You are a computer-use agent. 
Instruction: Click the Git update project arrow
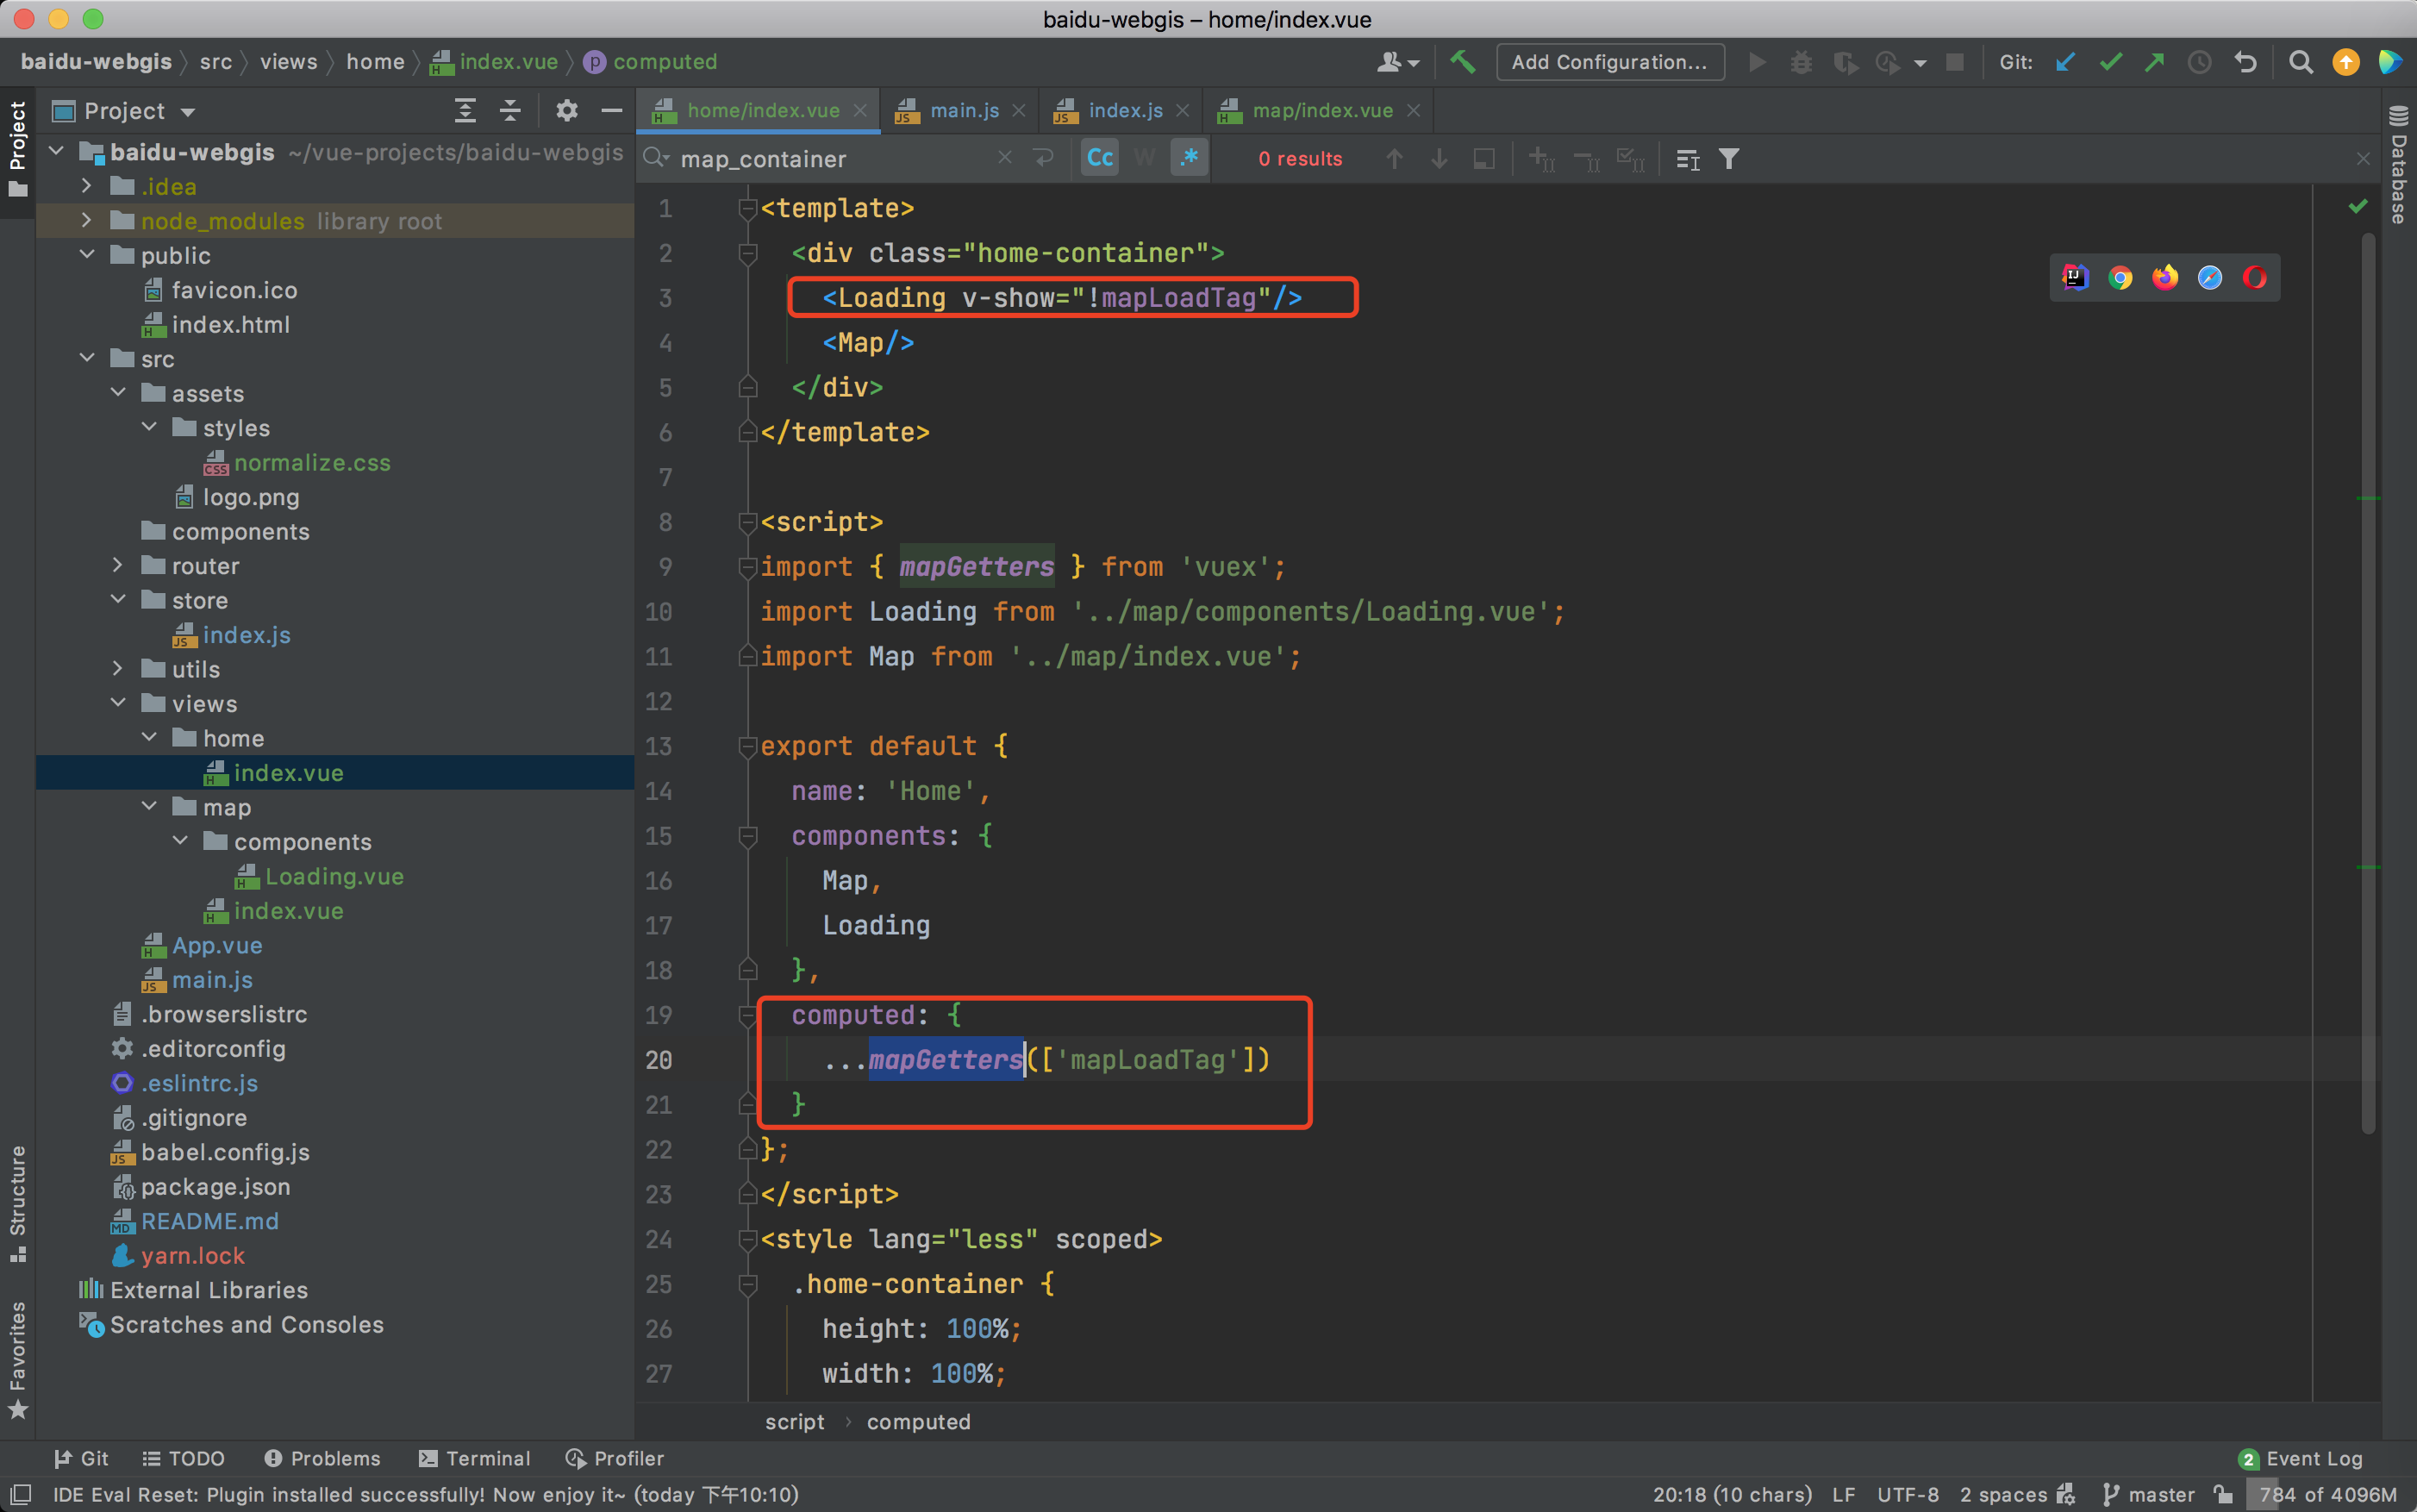pos(2065,62)
